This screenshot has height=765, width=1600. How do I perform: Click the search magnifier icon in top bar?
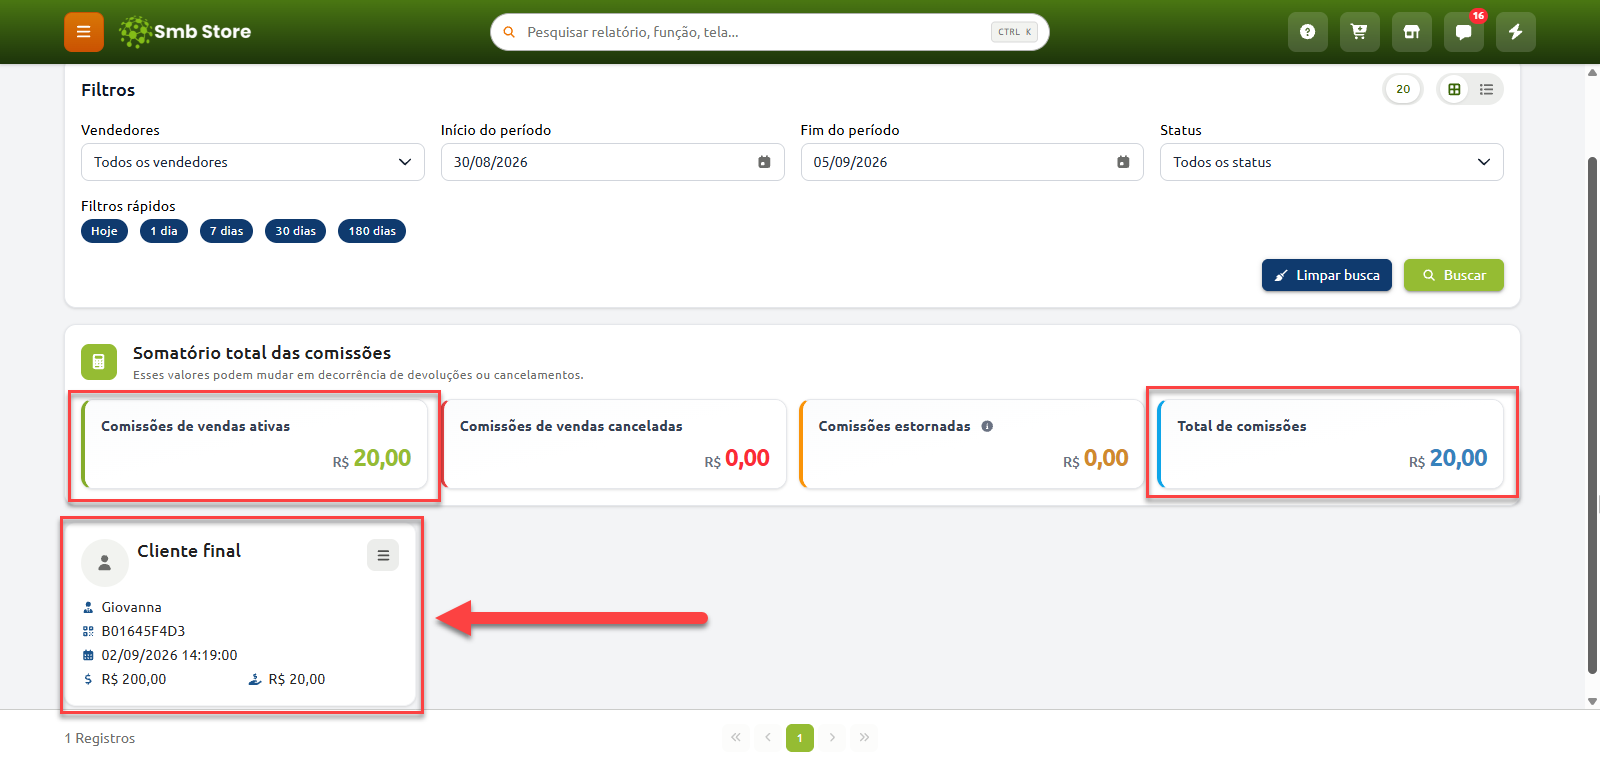point(509,32)
